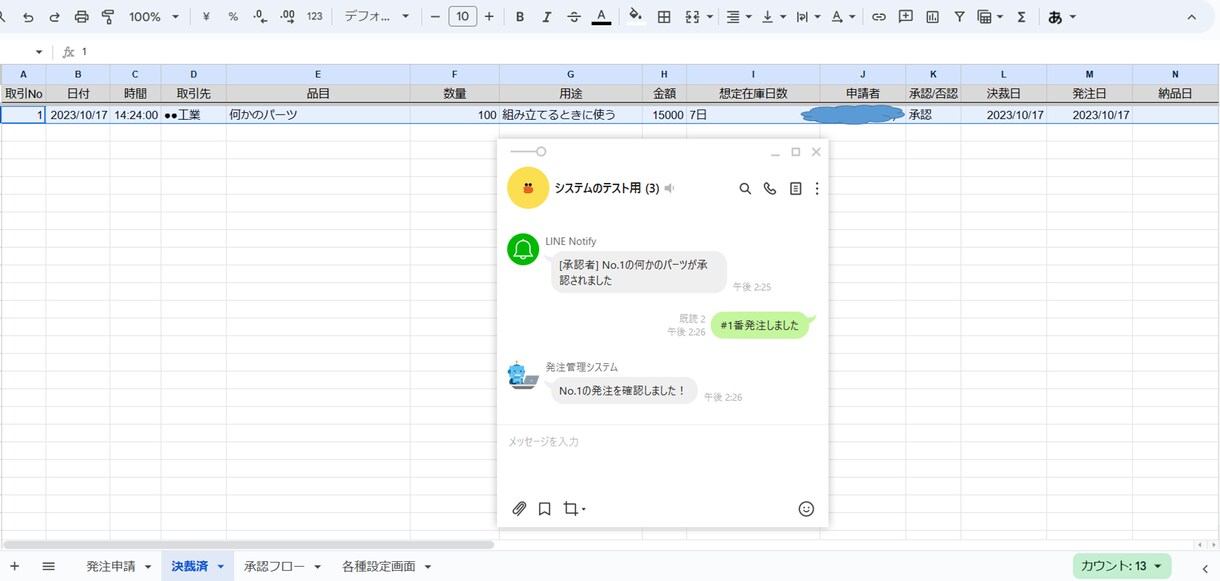Viewport: 1220px width, 581px height.
Task: Select cell containing 何かのパーツ
Action: click(318, 115)
